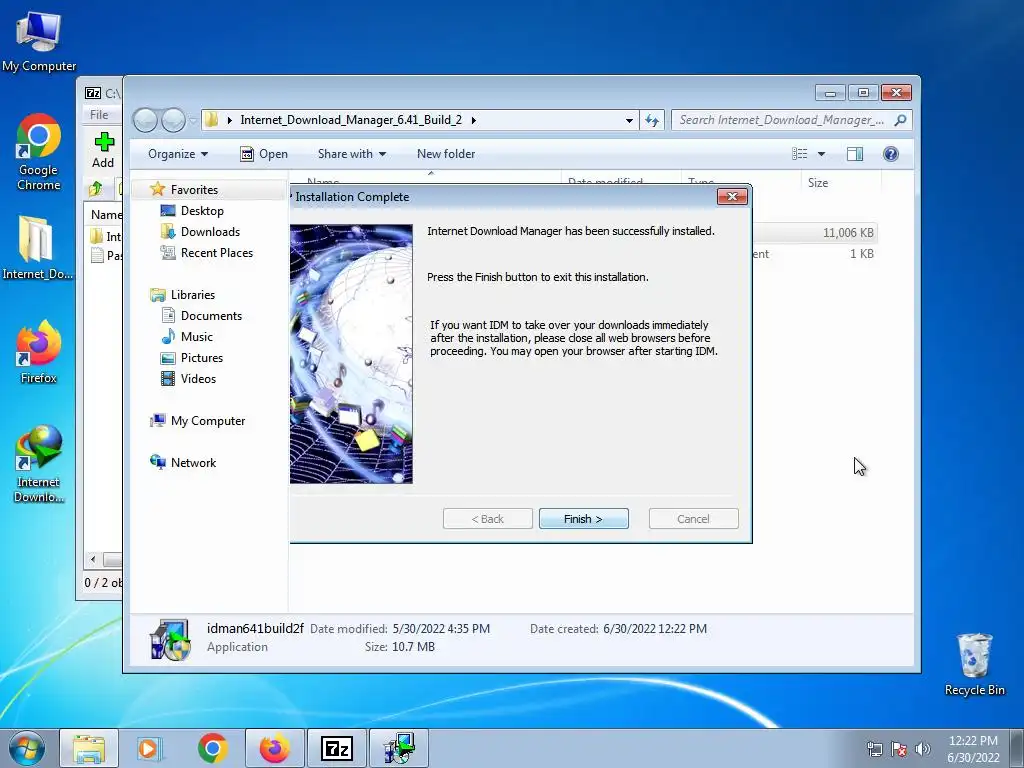Select My Computer in the navigation pane
1024x768 pixels.
pos(208,421)
